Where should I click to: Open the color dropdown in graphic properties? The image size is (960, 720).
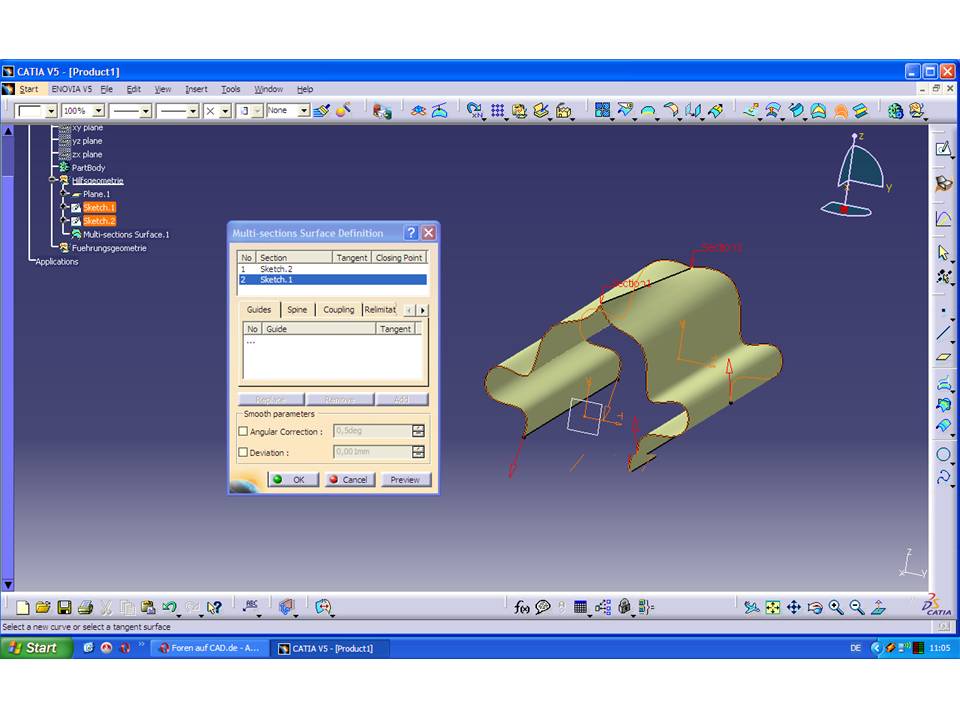pos(51,111)
